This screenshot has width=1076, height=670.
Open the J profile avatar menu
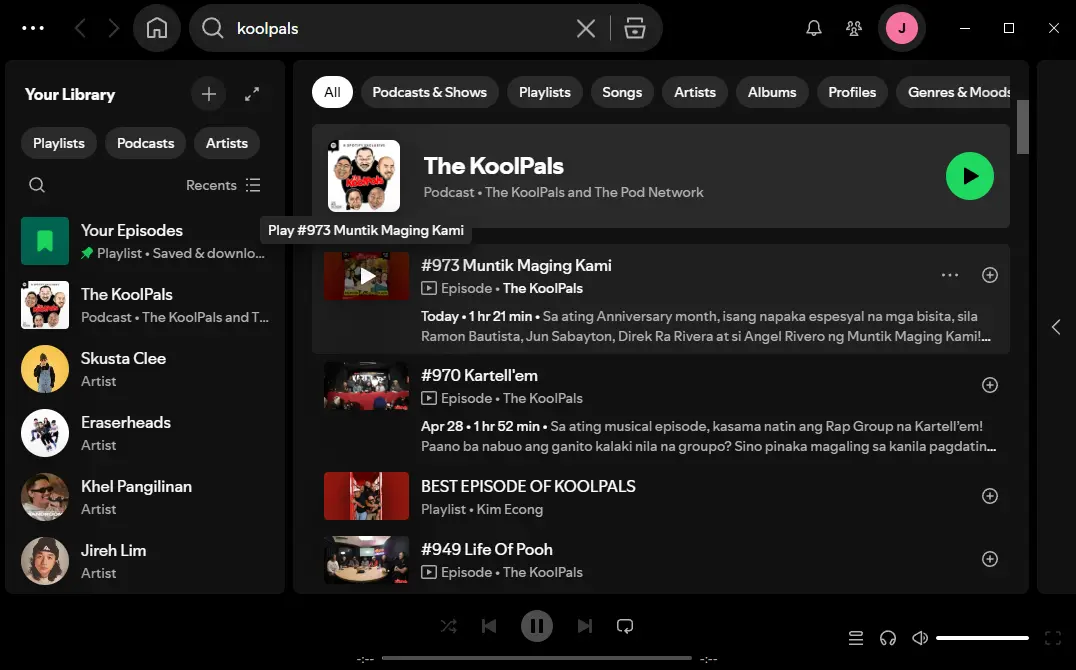[902, 28]
